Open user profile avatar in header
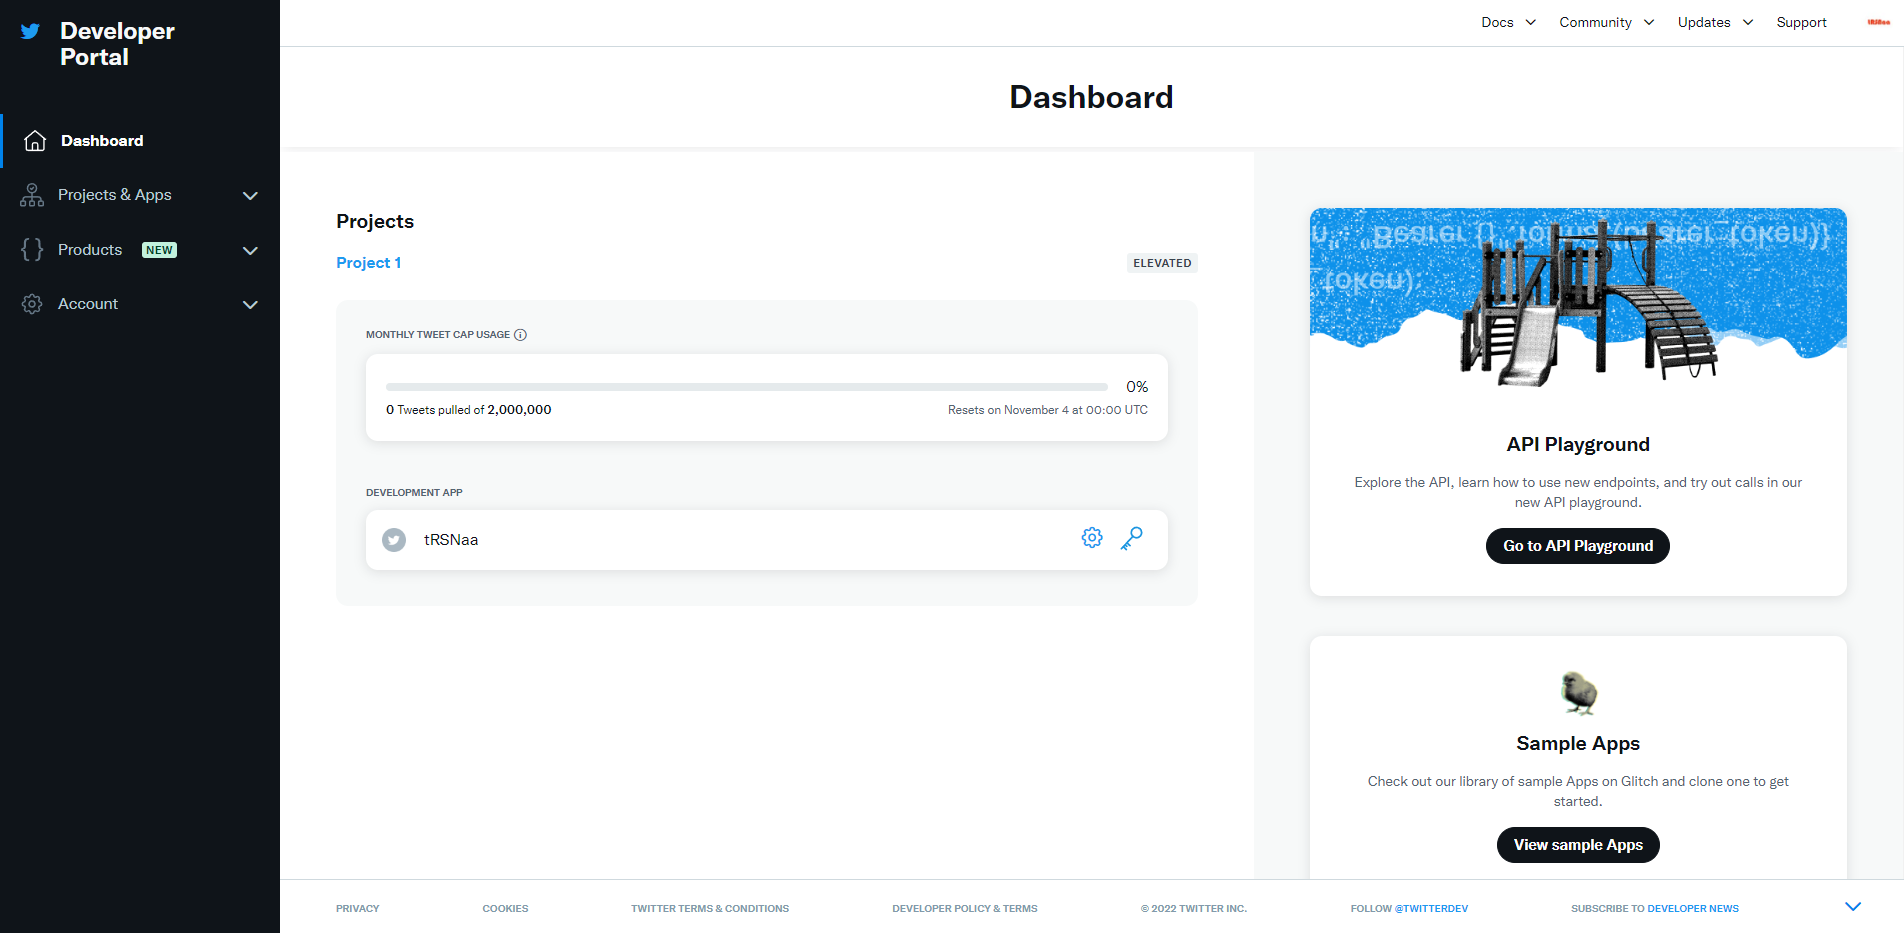1904x933 pixels. [x=1878, y=22]
